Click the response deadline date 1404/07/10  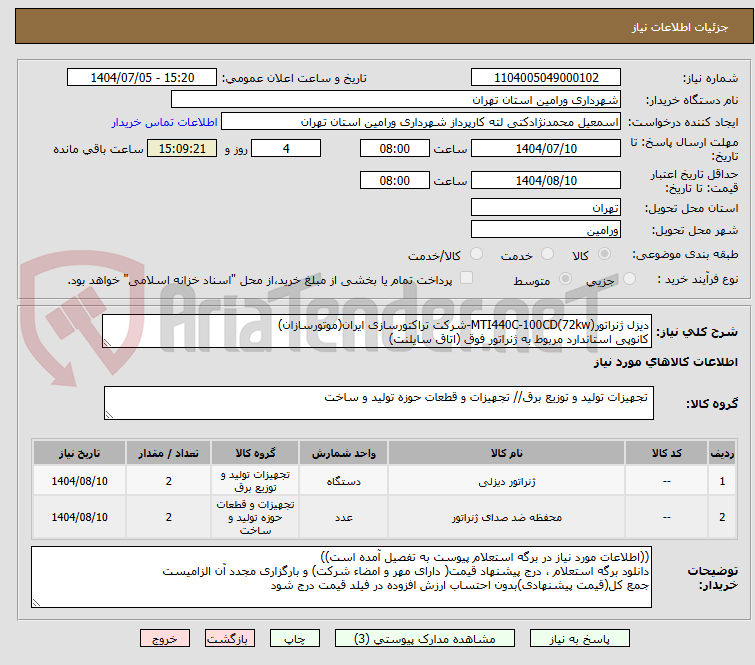tap(546, 148)
